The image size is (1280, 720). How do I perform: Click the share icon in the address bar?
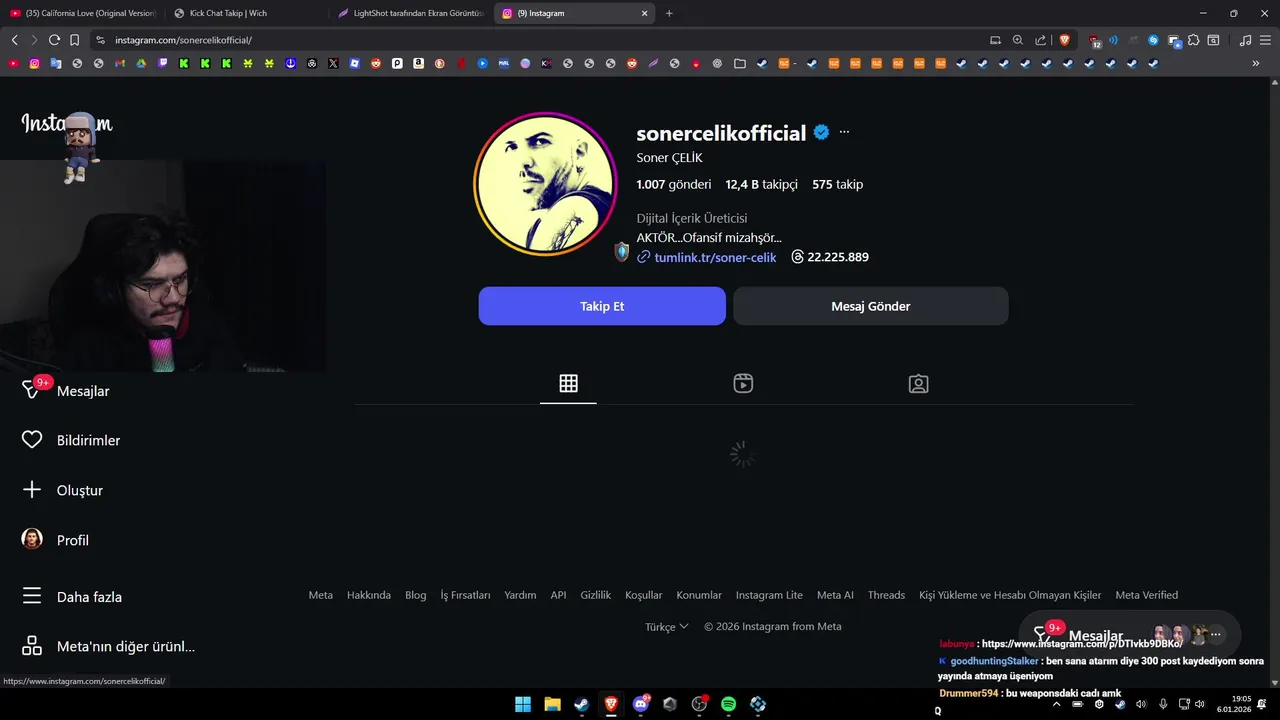click(1041, 40)
